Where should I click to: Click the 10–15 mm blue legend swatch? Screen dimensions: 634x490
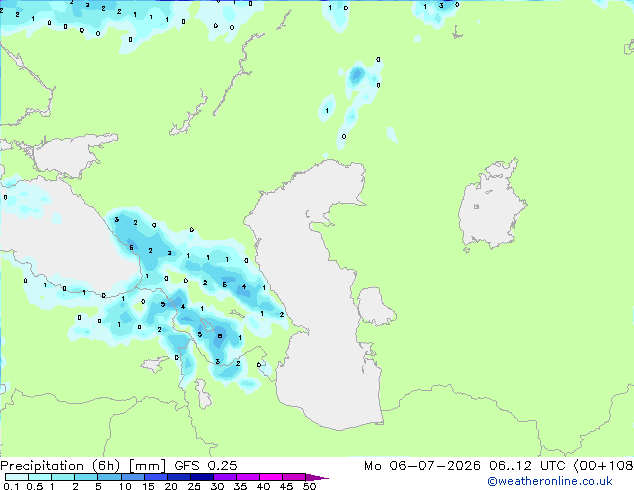[133, 477]
